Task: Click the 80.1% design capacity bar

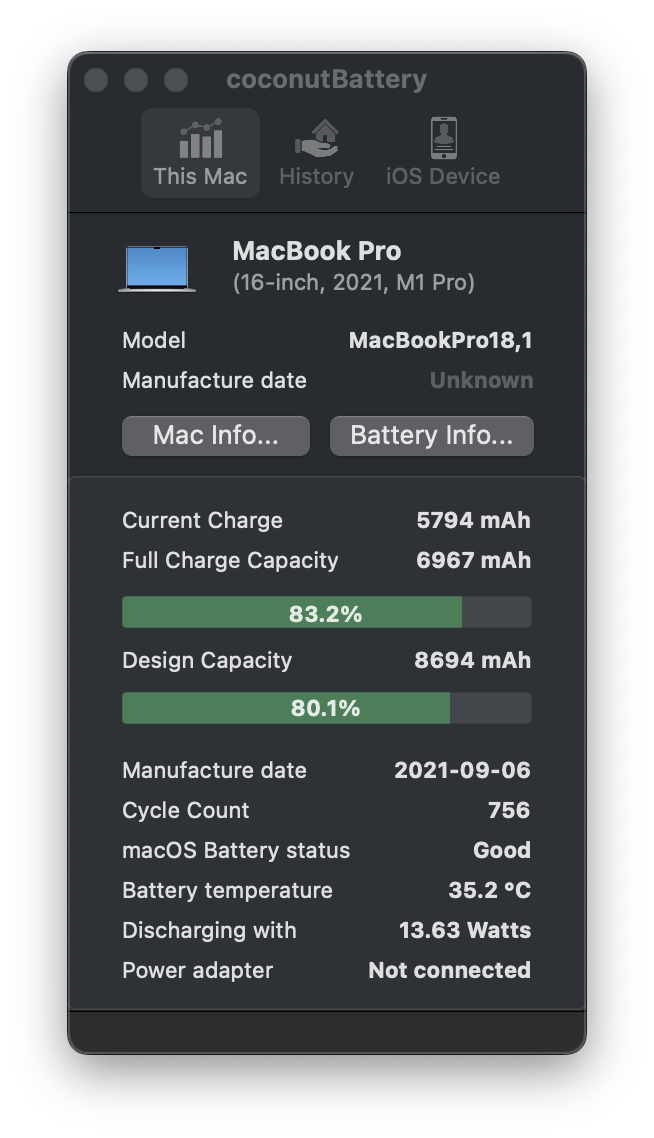Action: 327,708
